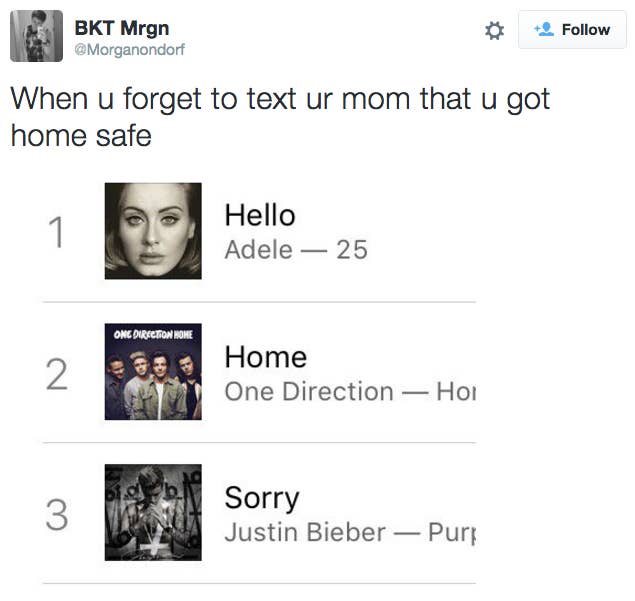The height and width of the screenshot is (601, 635).
Task: Click the One Direction Home album artwork
Action: point(153,371)
